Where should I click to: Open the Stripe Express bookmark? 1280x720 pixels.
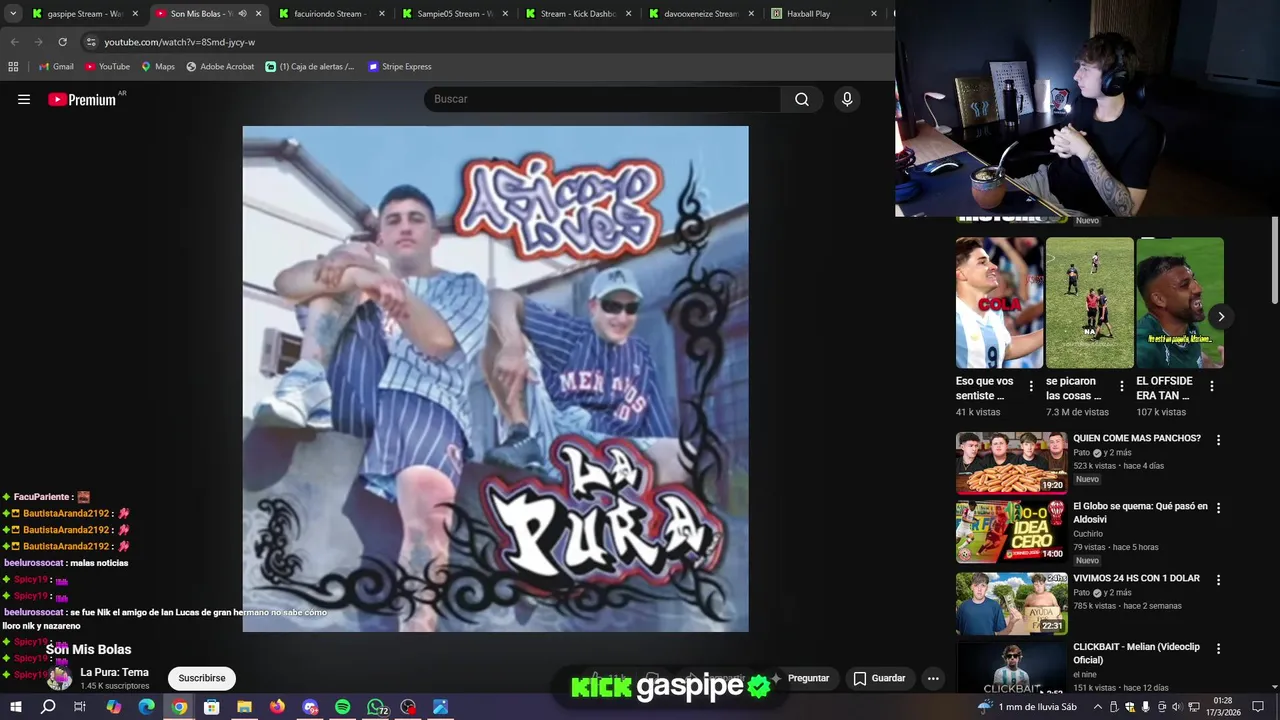click(x=400, y=67)
